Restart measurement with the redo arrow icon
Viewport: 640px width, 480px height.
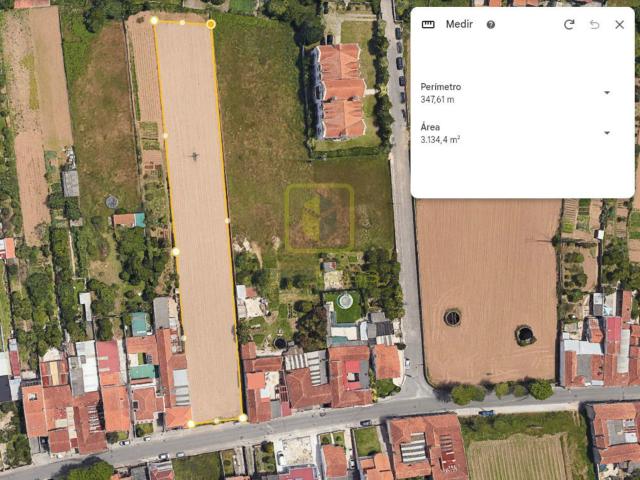coord(569,24)
